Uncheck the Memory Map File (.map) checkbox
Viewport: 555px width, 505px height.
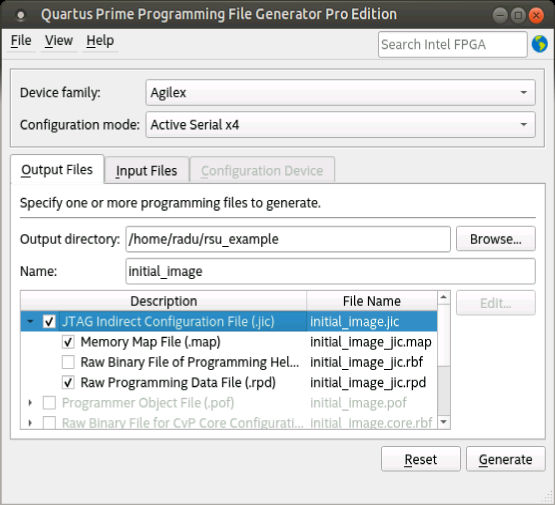[x=68, y=342]
